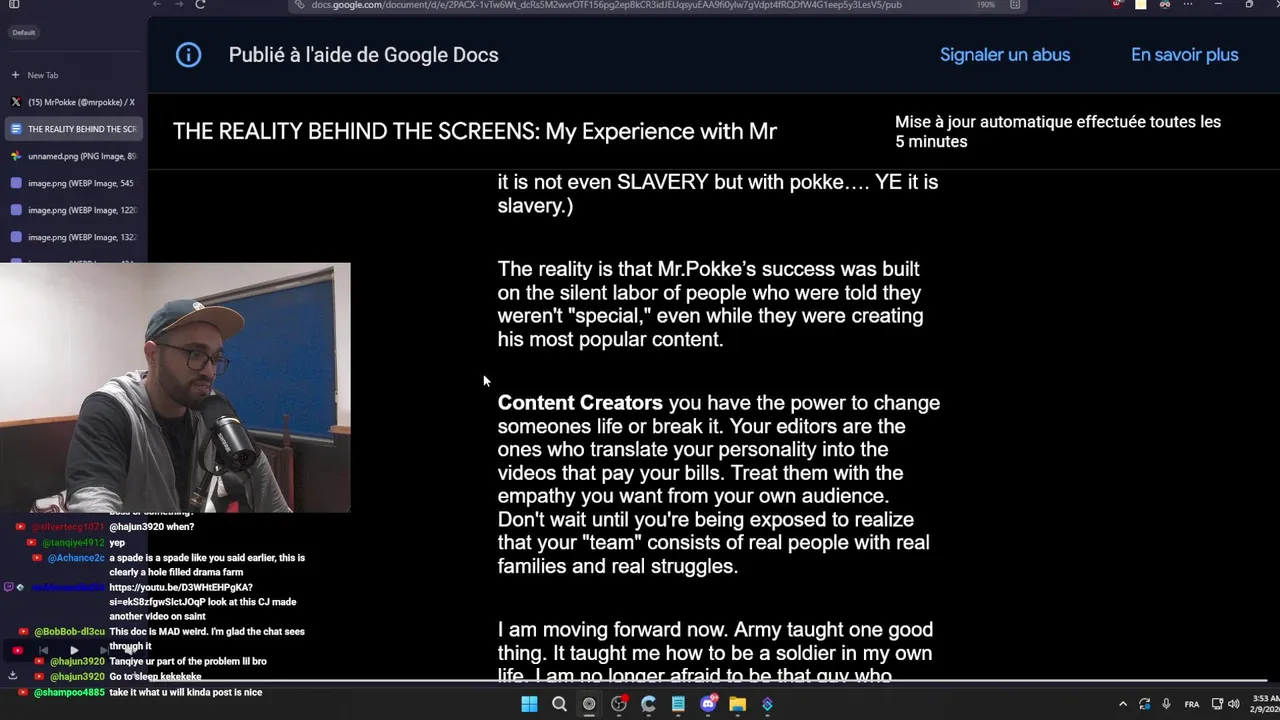The image size is (1280, 720).
Task: Click the browser reload icon
Action: click(200, 5)
